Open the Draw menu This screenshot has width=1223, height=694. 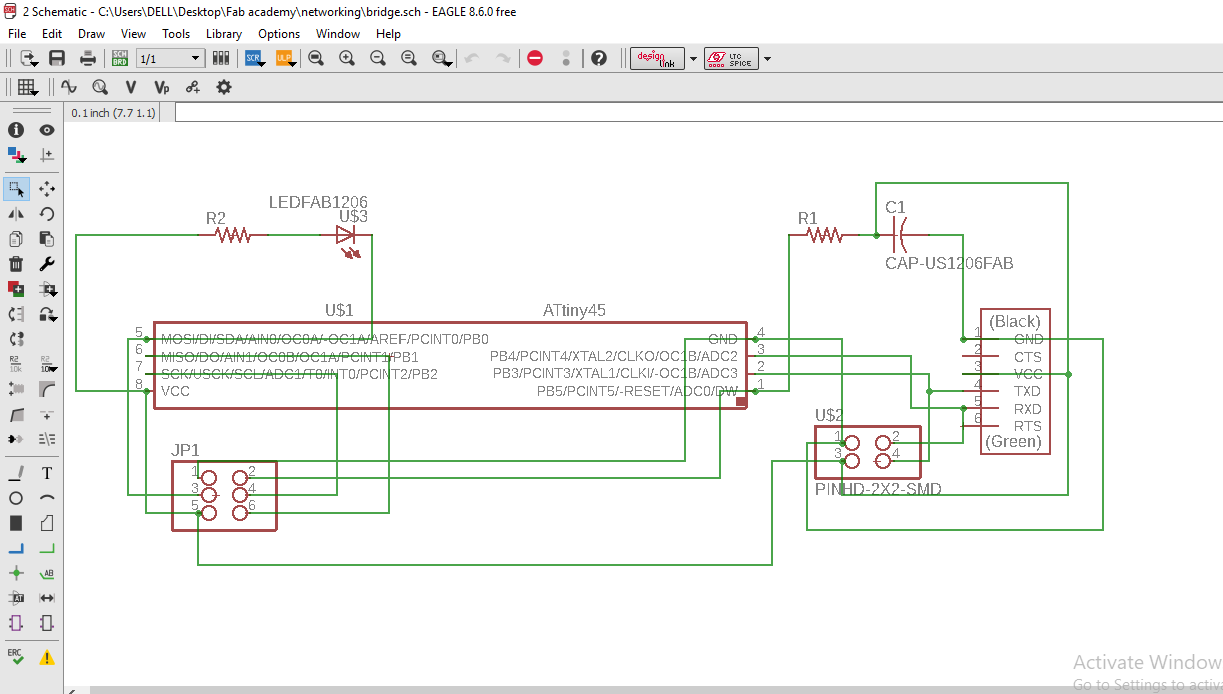click(x=91, y=33)
